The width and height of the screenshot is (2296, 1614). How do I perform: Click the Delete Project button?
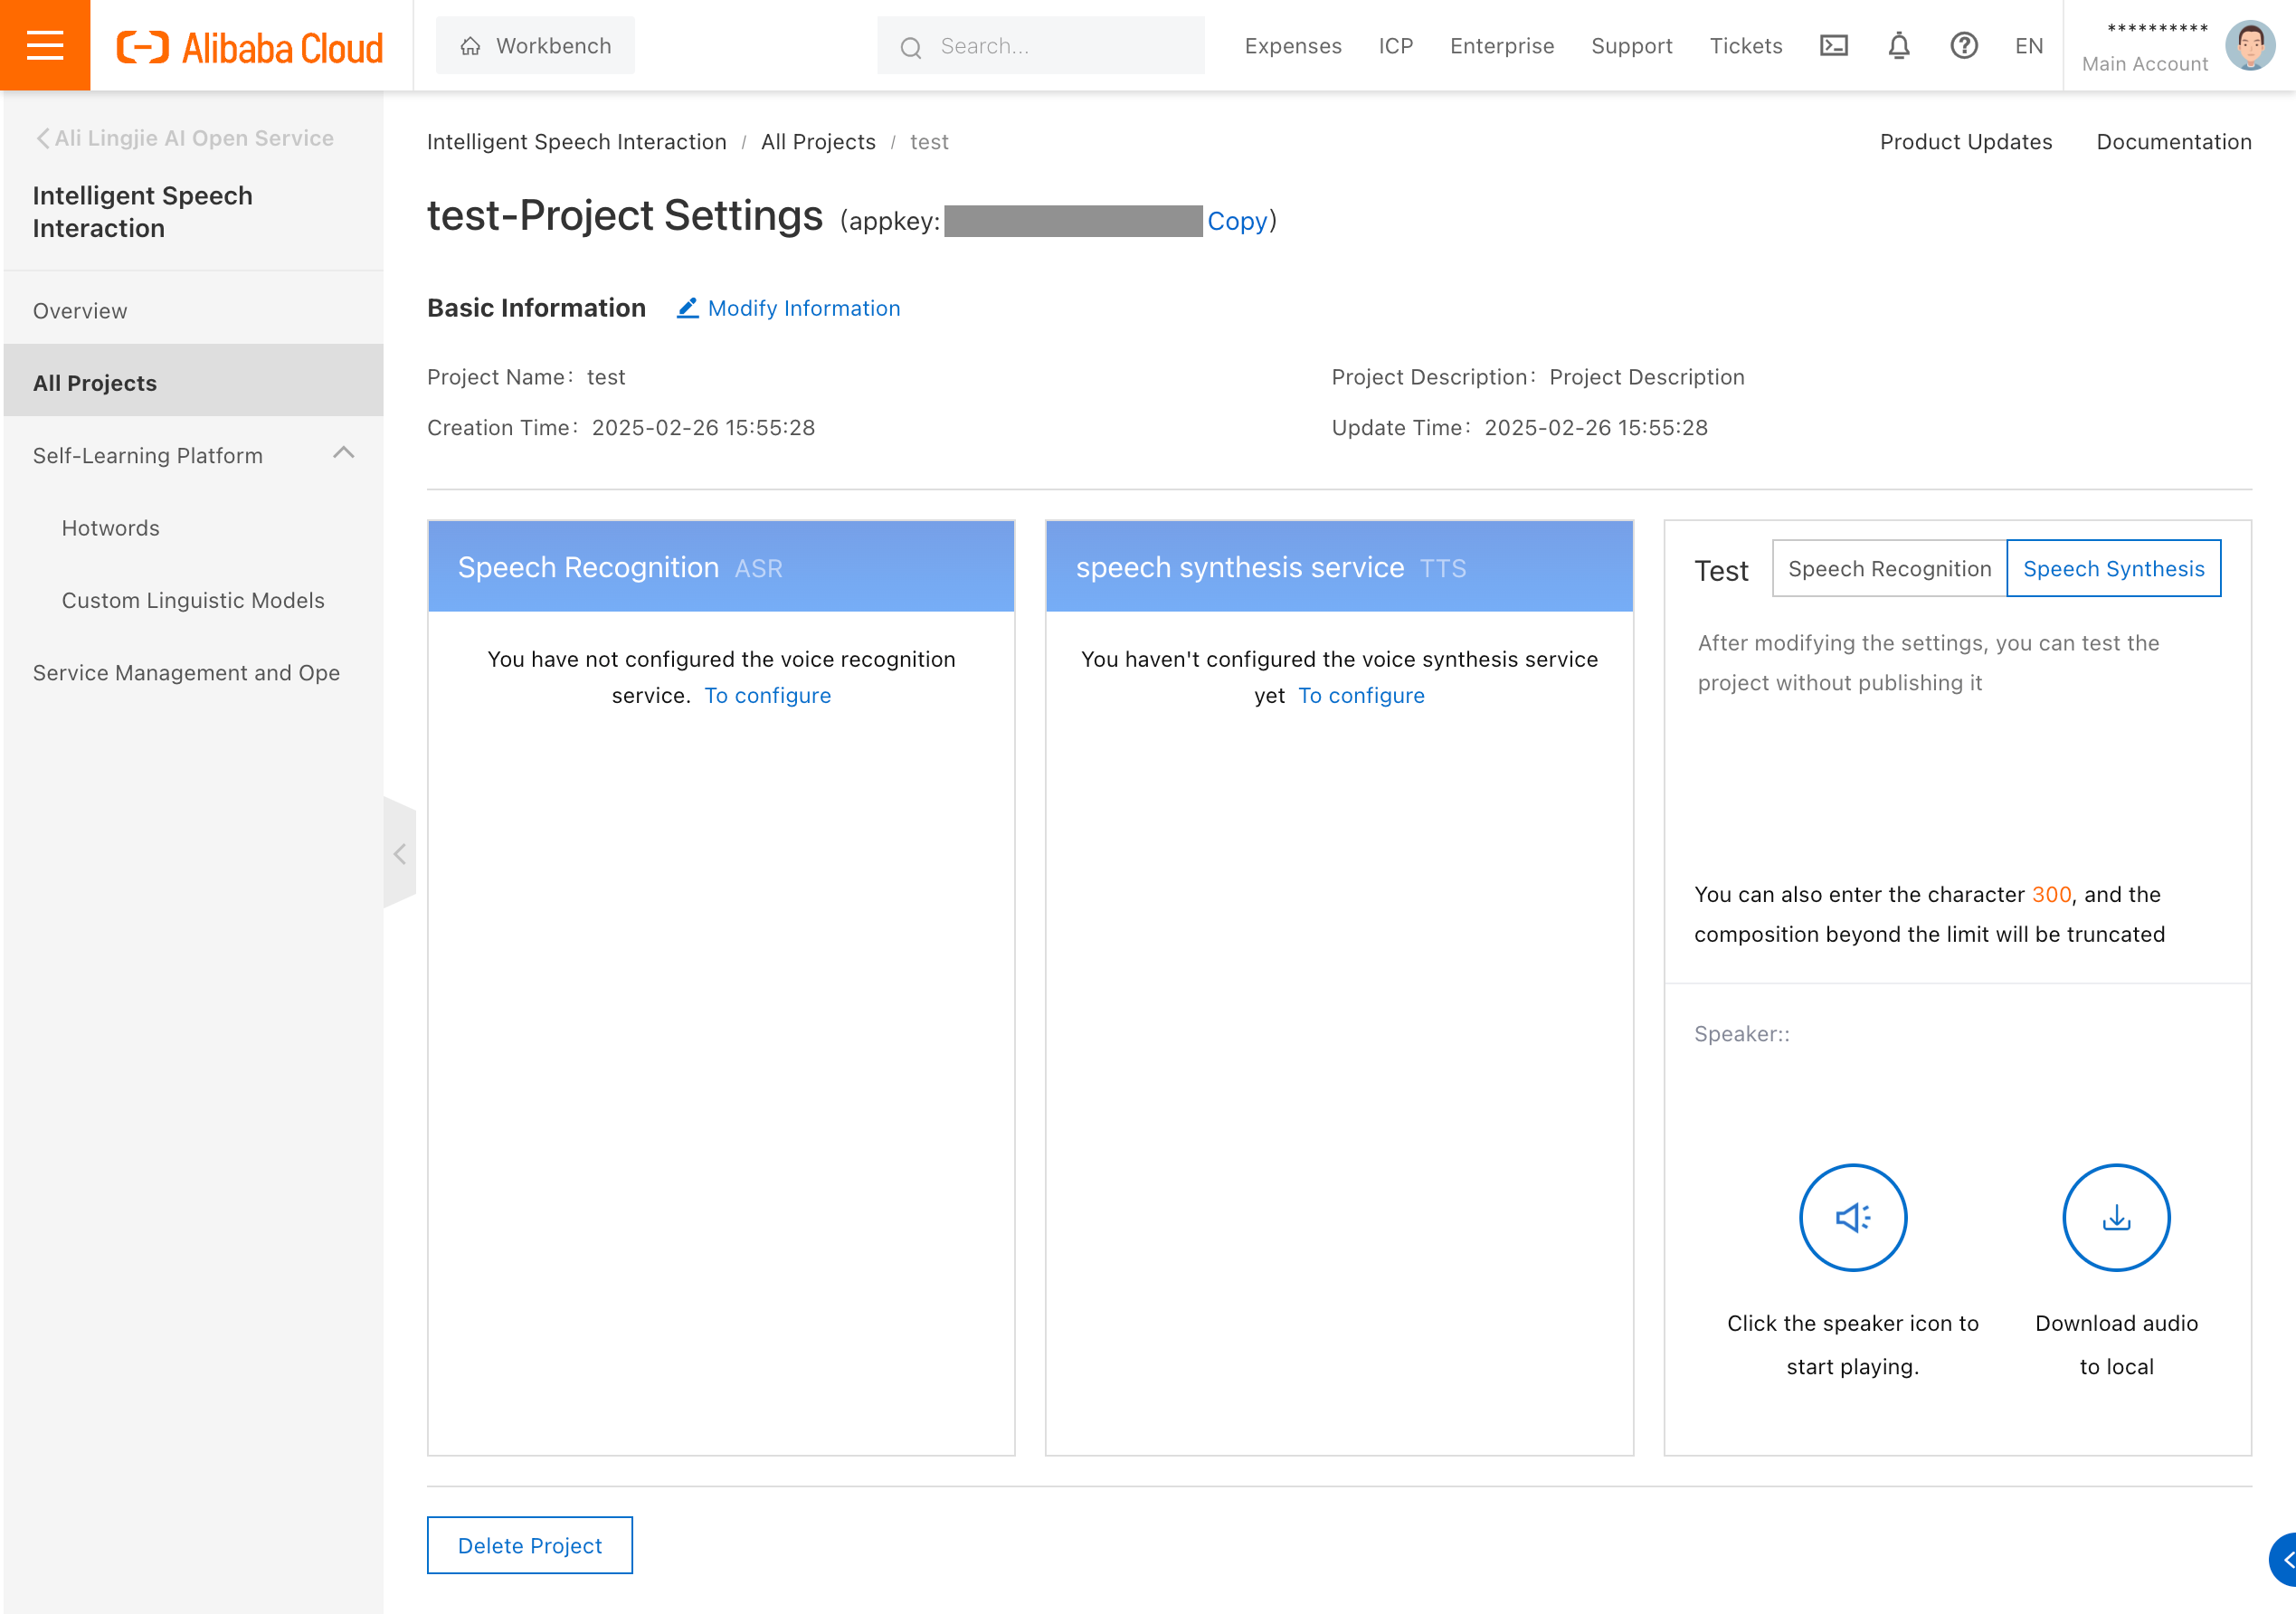click(x=529, y=1545)
